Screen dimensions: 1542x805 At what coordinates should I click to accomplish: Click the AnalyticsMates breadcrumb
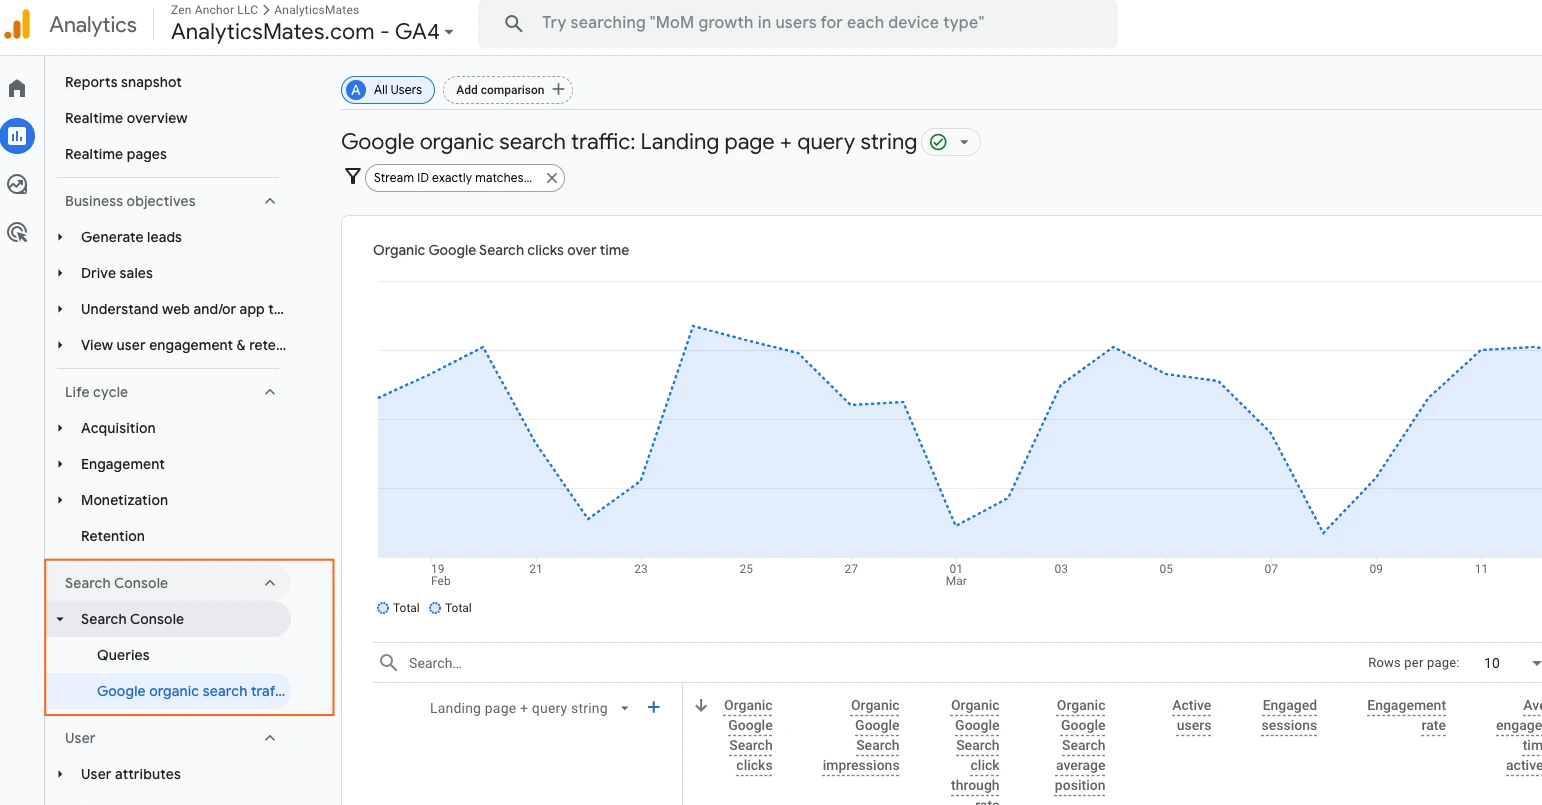click(x=317, y=10)
